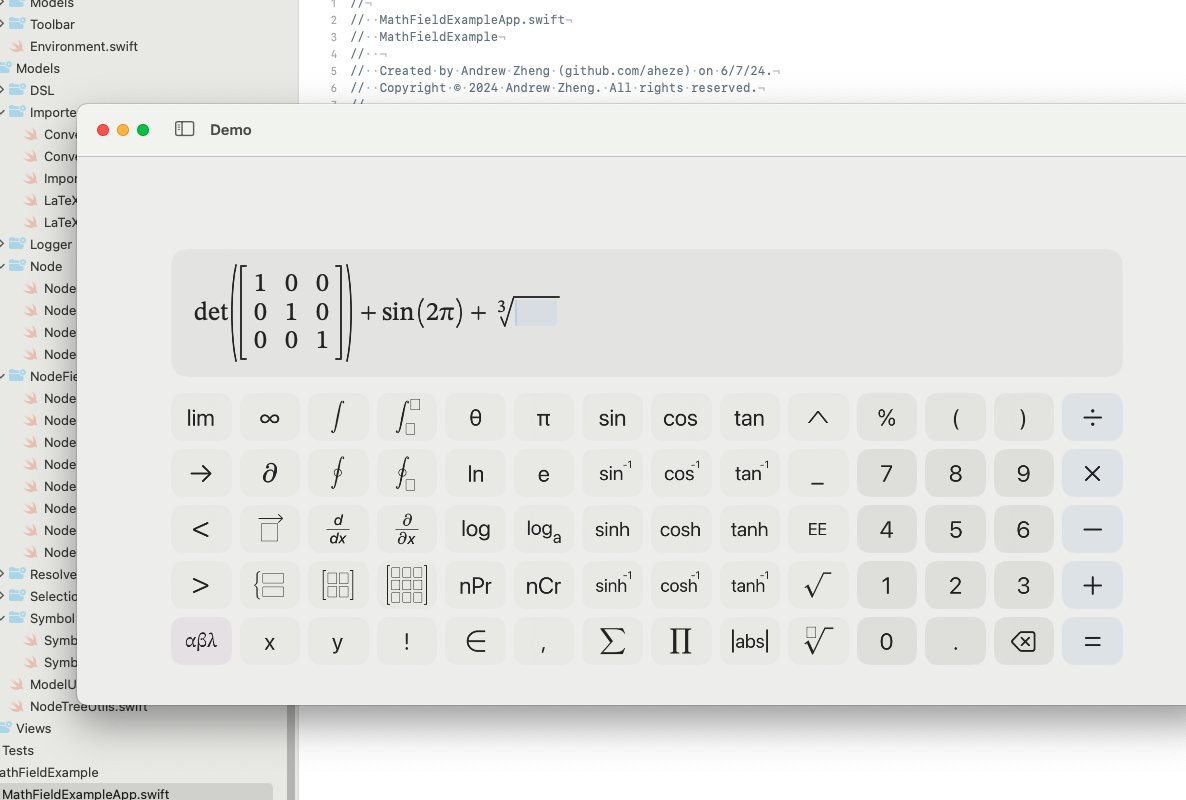
Task: Insert the partial derivative ∂ symbol key
Action: tap(269, 473)
